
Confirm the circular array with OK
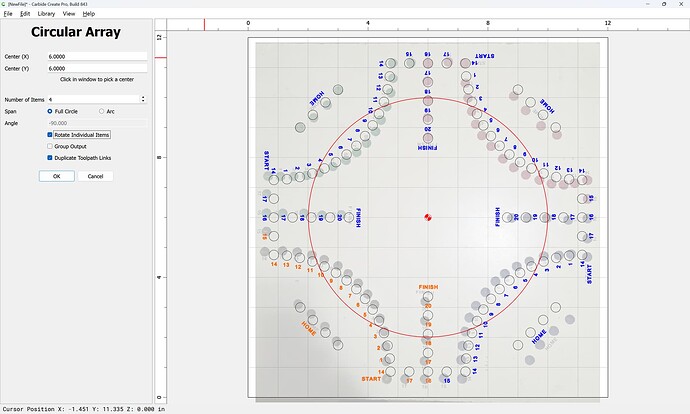tap(57, 176)
